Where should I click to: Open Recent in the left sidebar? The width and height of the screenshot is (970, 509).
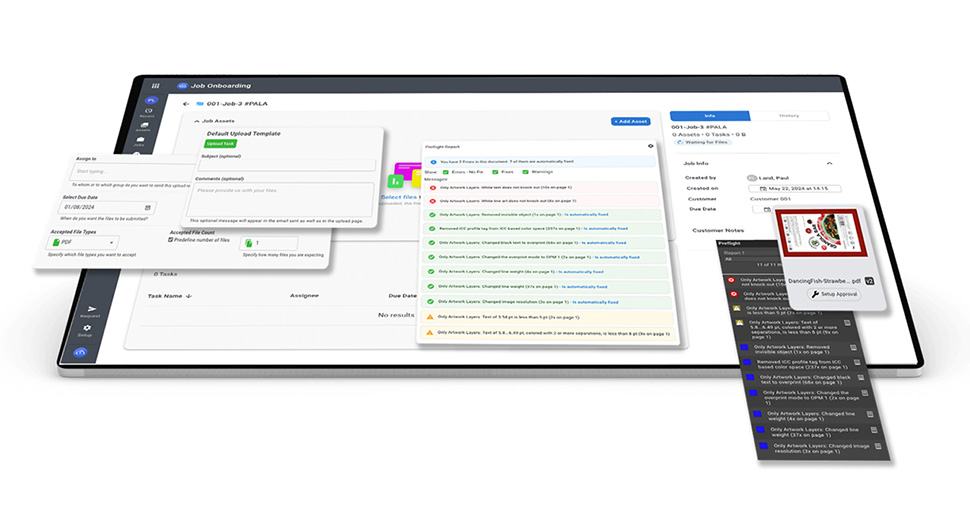151,112
